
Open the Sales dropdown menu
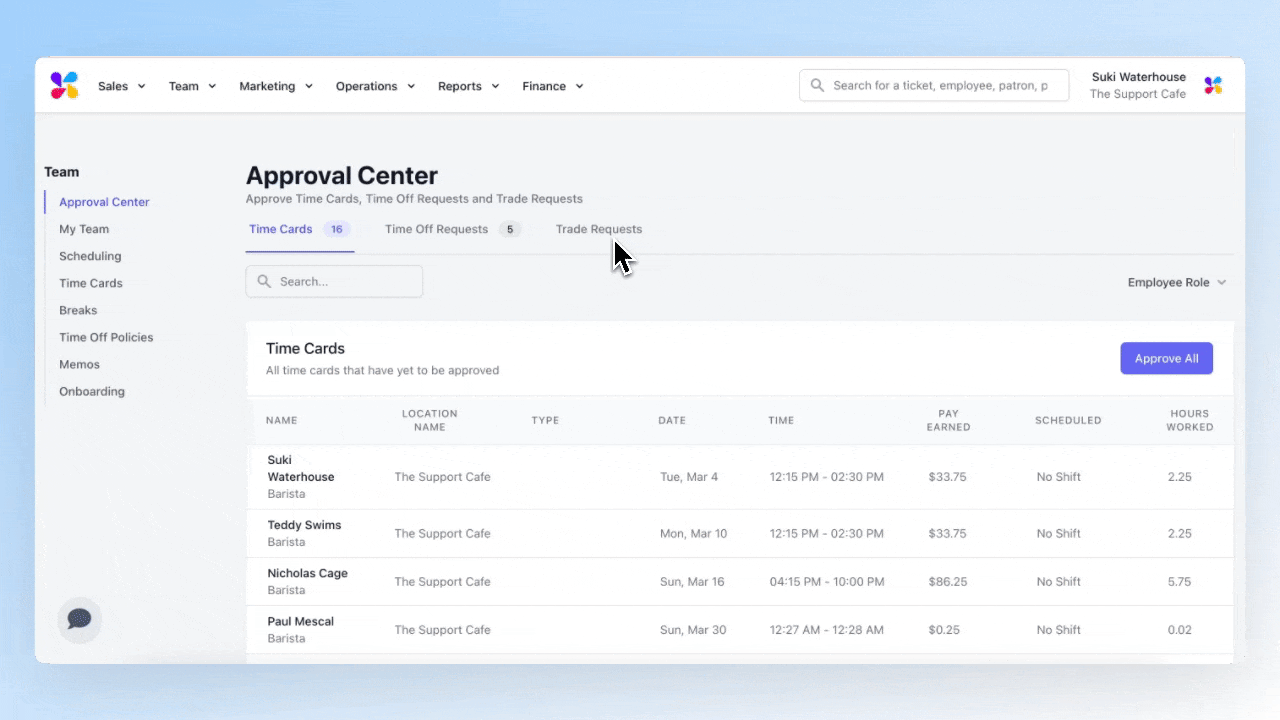point(122,86)
